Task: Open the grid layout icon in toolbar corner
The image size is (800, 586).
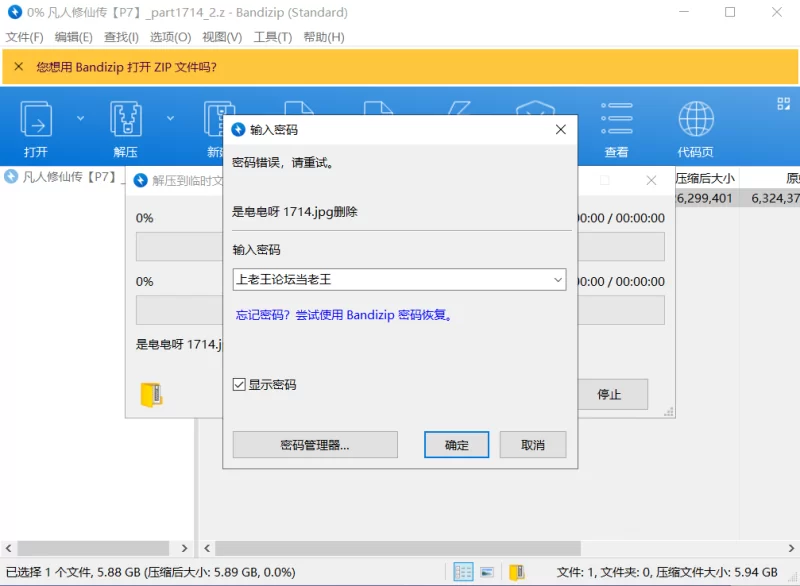Action: click(783, 103)
